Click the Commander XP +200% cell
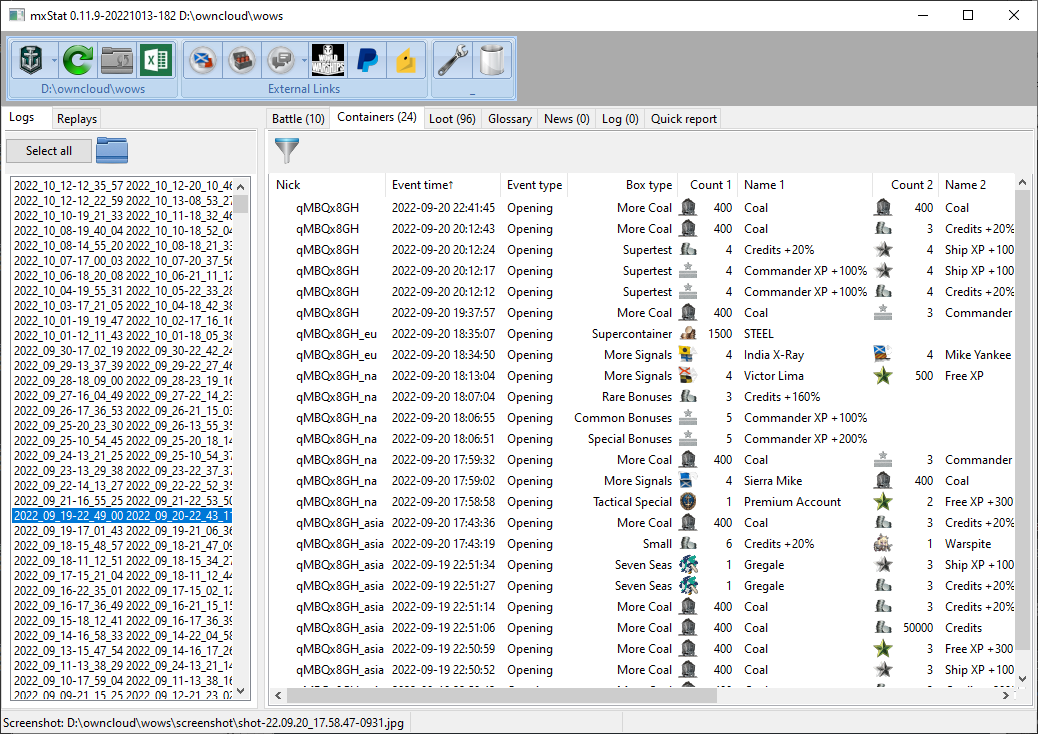The image size is (1038, 734). point(805,438)
